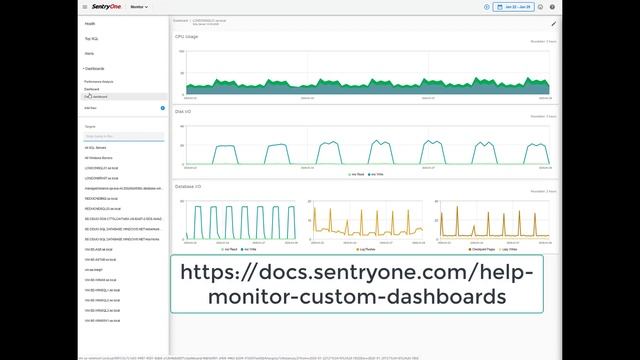
Task: Toggle Log Flushes legend in Database I/O
Action: [366, 249]
